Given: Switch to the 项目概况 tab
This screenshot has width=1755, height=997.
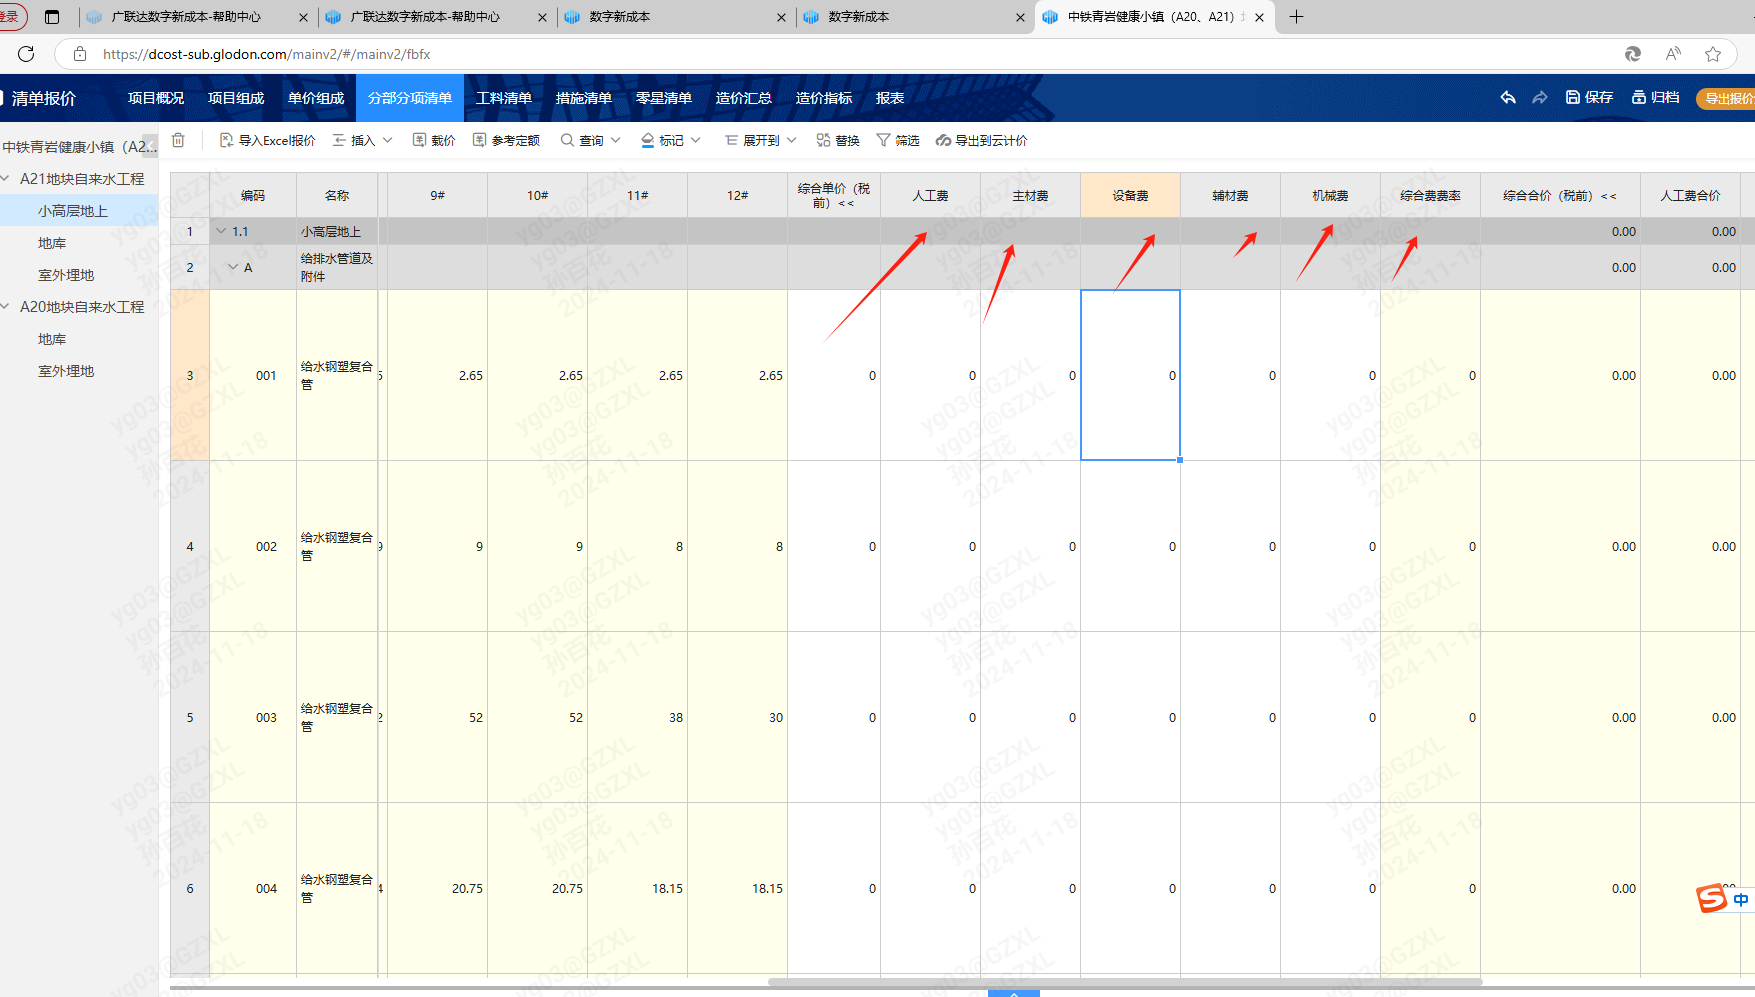Looking at the screenshot, I should [x=156, y=98].
